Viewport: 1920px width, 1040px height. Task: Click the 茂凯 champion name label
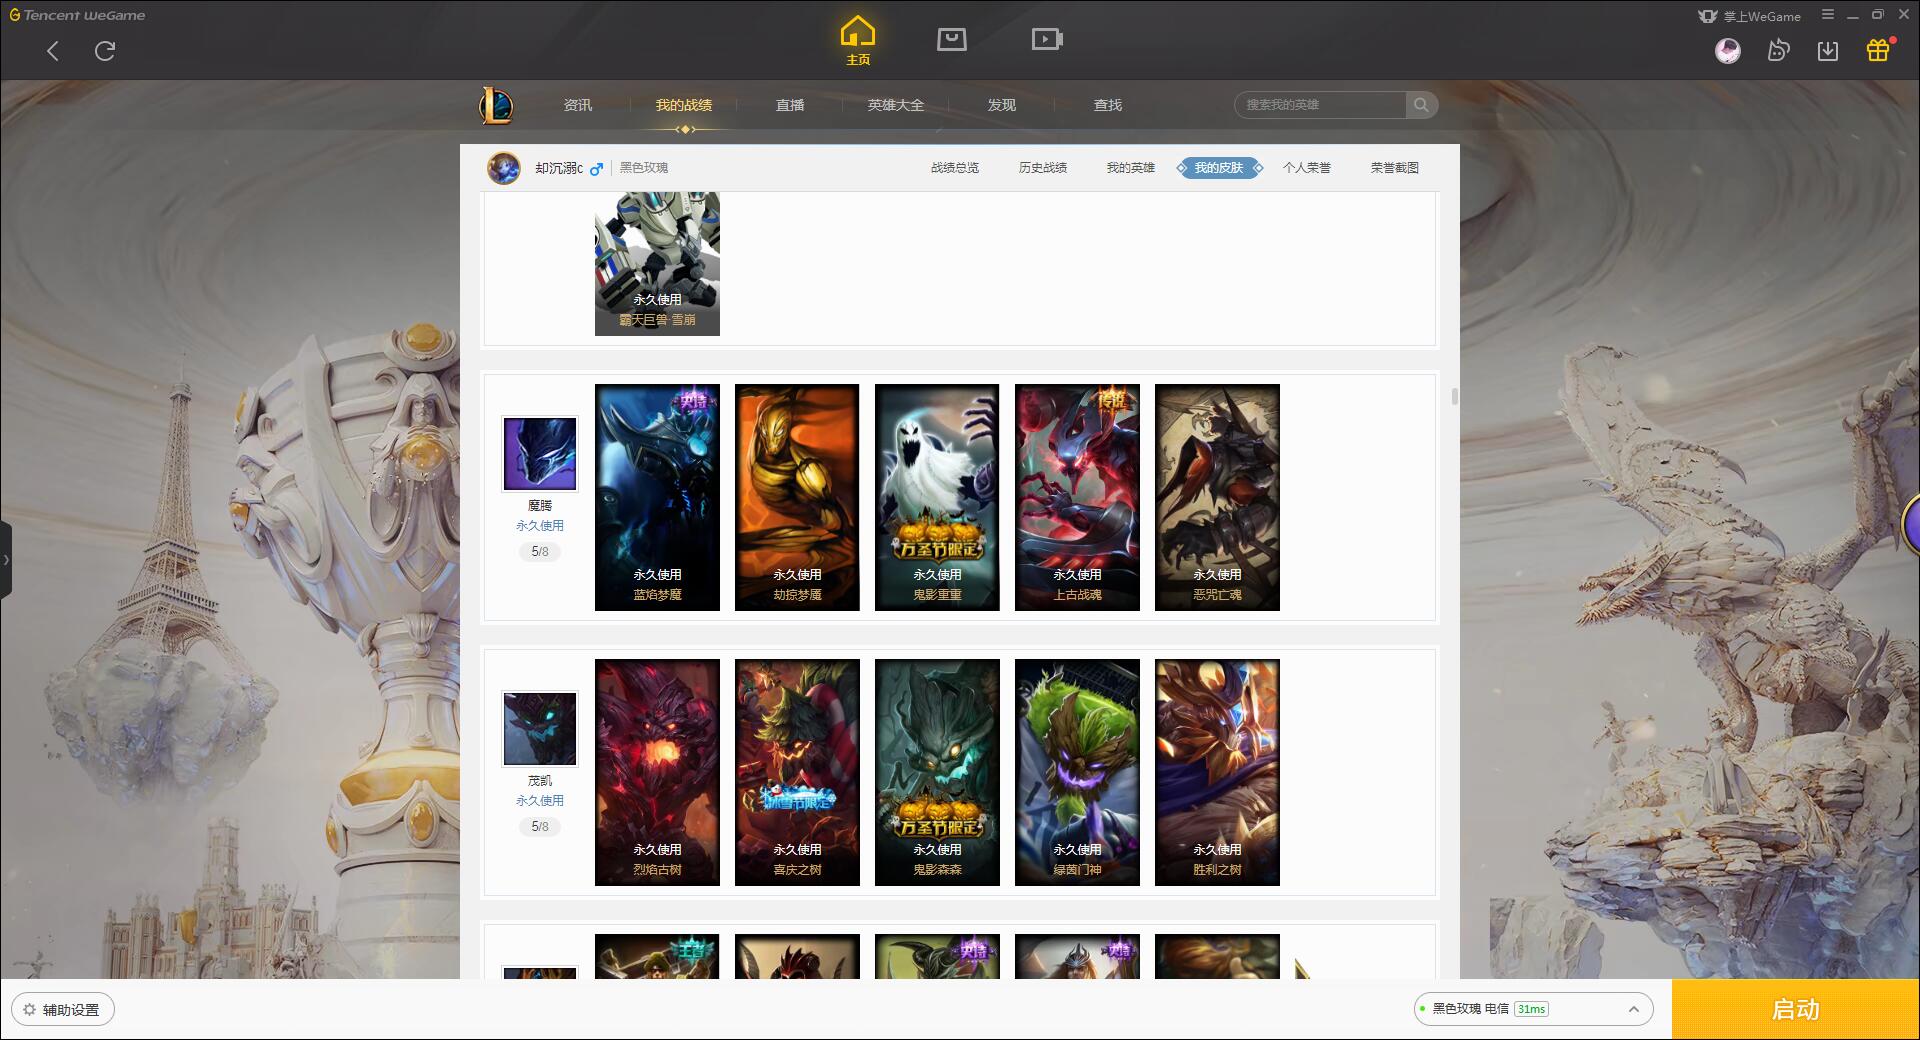click(x=540, y=781)
